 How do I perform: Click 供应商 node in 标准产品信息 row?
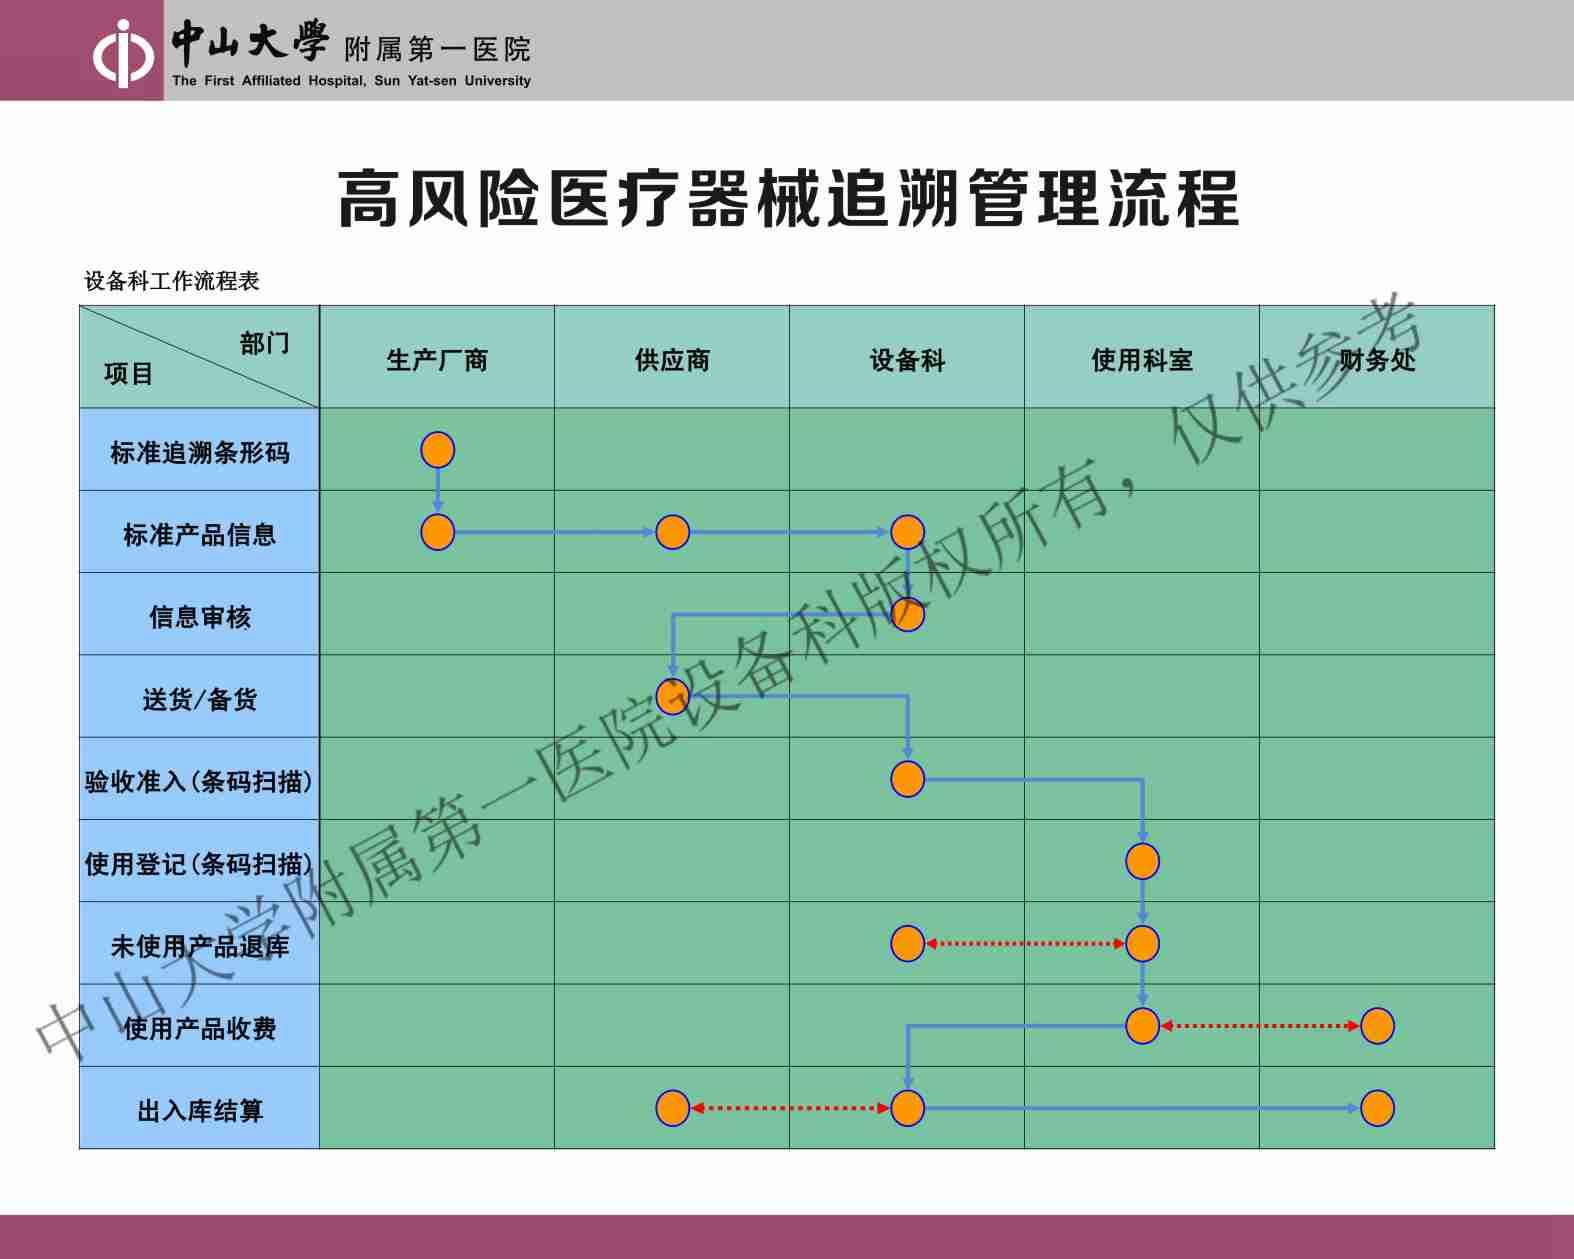(672, 532)
